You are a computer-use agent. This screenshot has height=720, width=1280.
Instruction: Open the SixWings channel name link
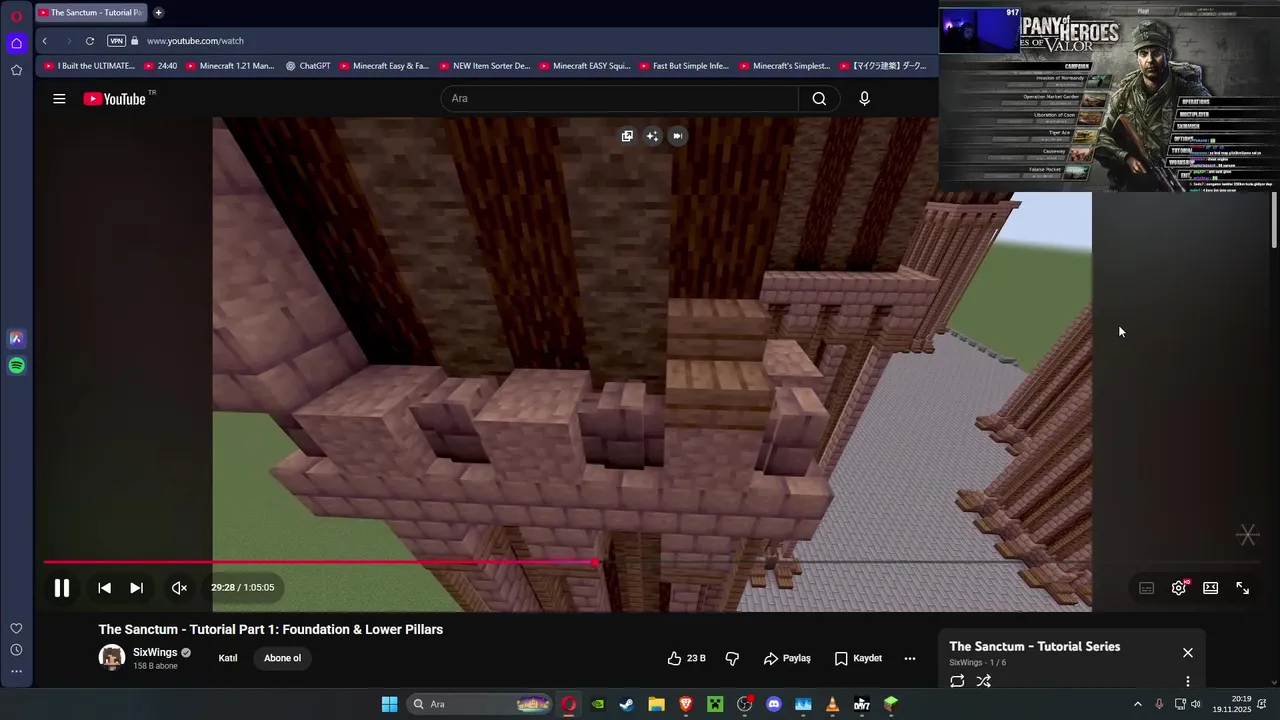coord(155,652)
